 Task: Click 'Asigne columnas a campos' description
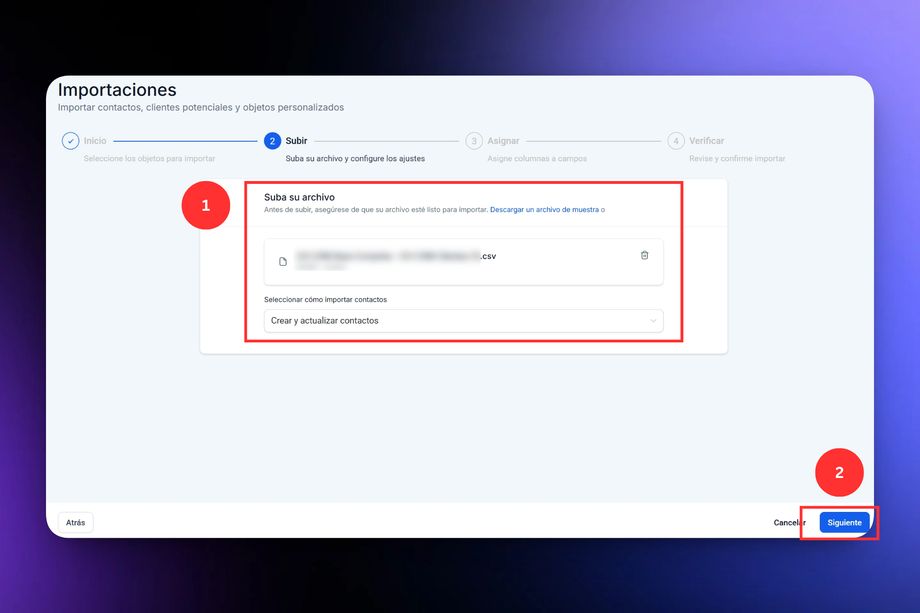537,158
